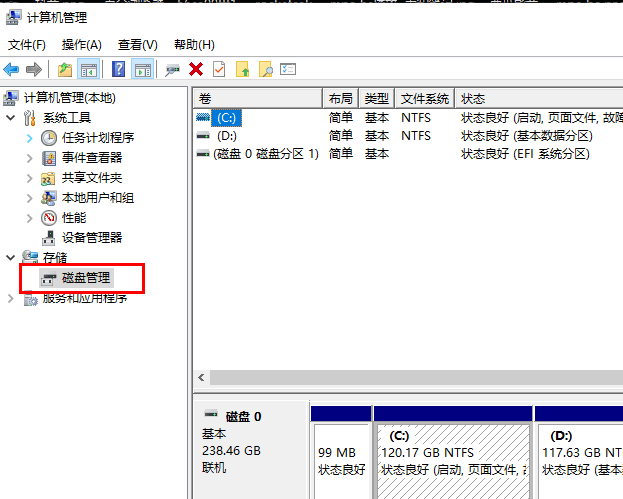Toggle the Show/Hide Action Pane icon

(x=143, y=70)
